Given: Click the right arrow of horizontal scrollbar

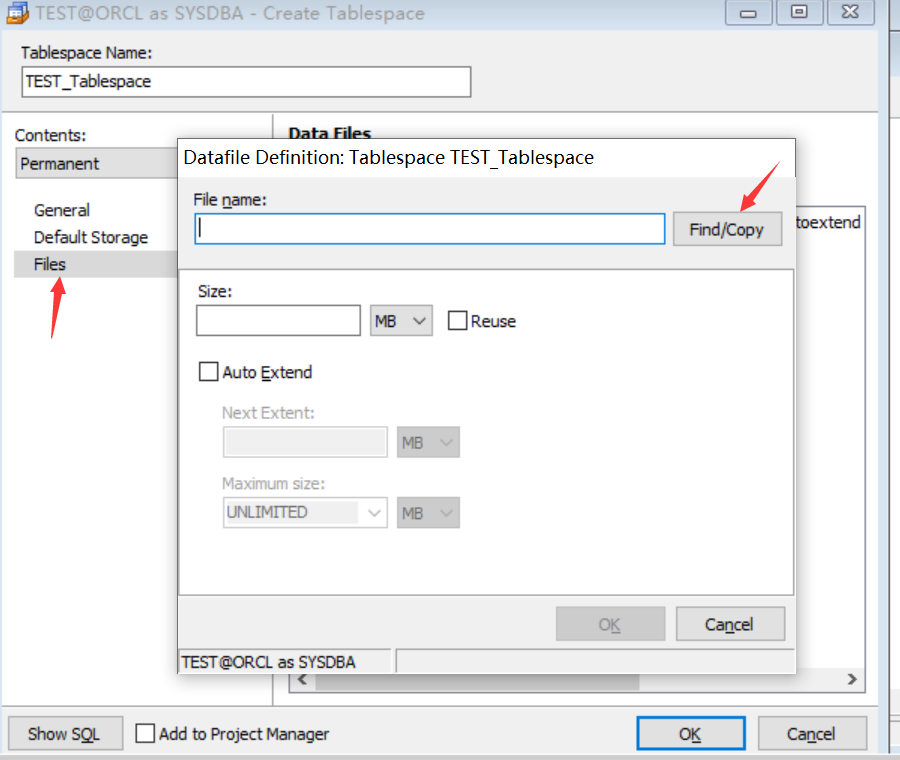Looking at the screenshot, I should pyautogui.click(x=852, y=679).
